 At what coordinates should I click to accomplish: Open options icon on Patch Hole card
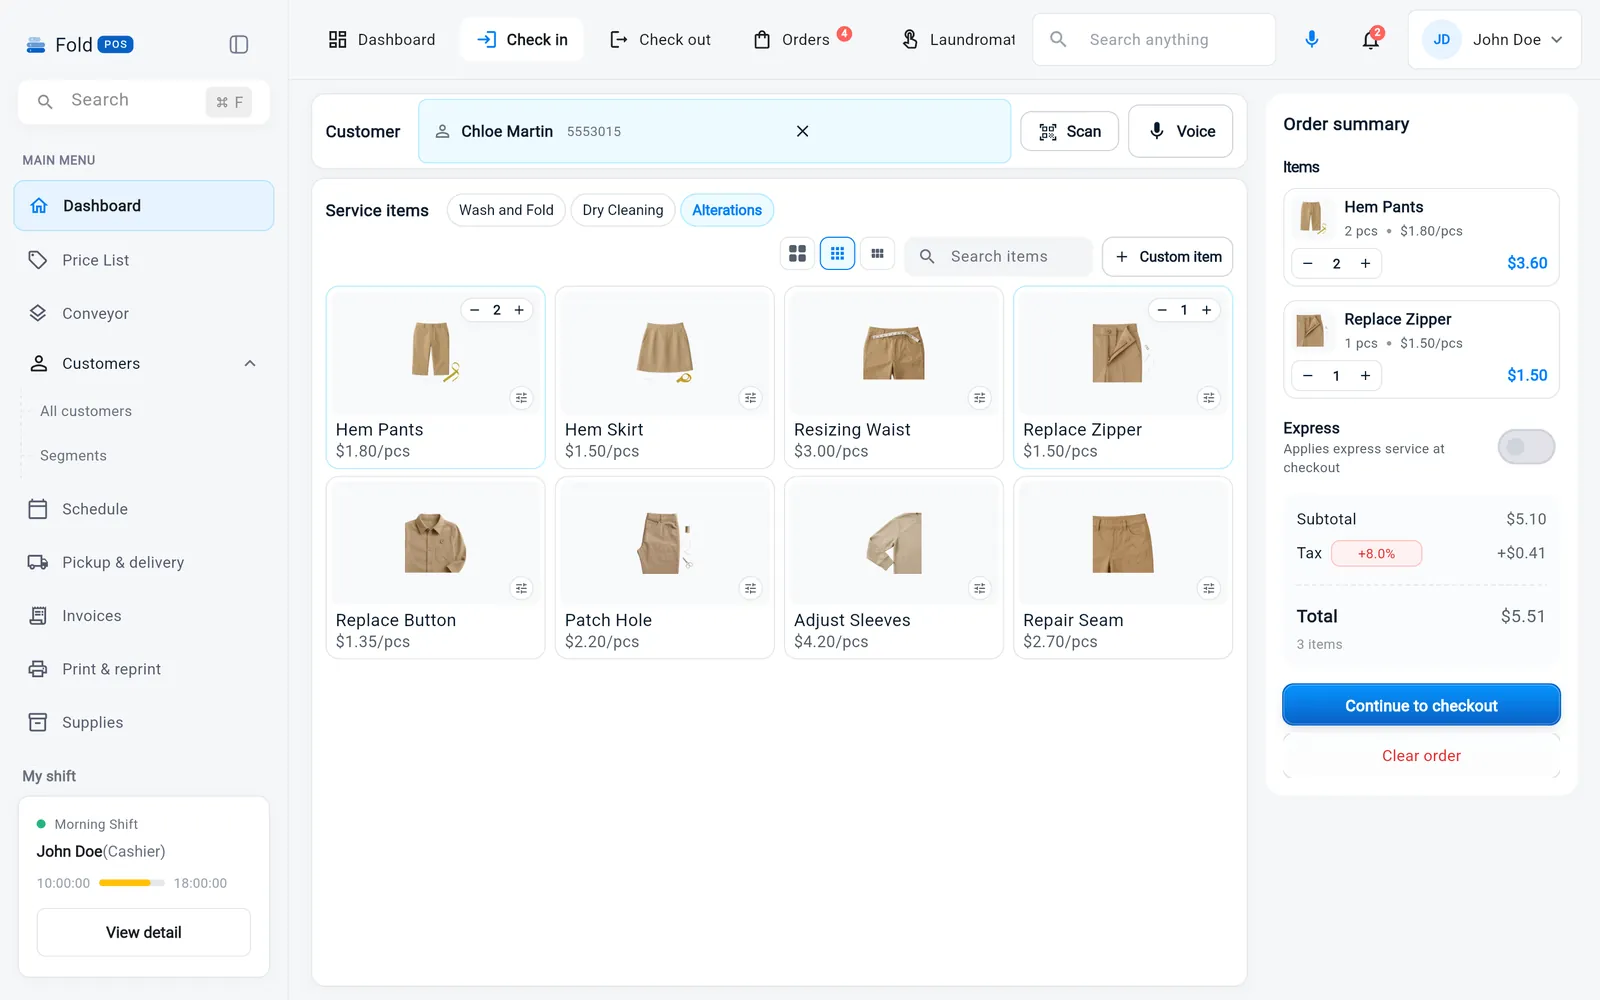pyautogui.click(x=750, y=588)
